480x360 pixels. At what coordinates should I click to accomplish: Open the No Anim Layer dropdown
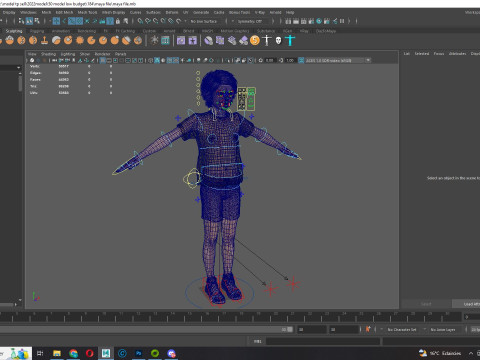pyautogui.click(x=443, y=329)
